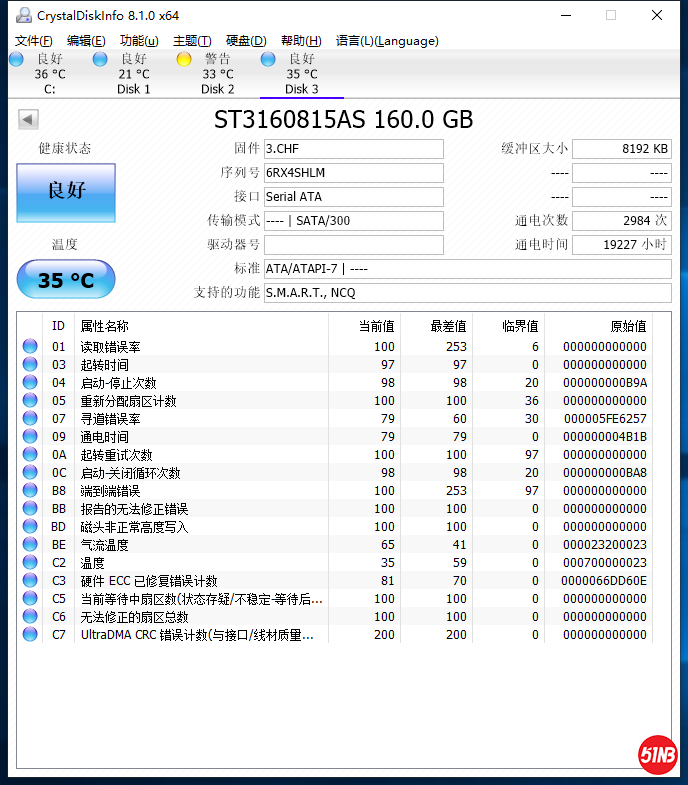Open the 文件(F) menu

(34, 41)
